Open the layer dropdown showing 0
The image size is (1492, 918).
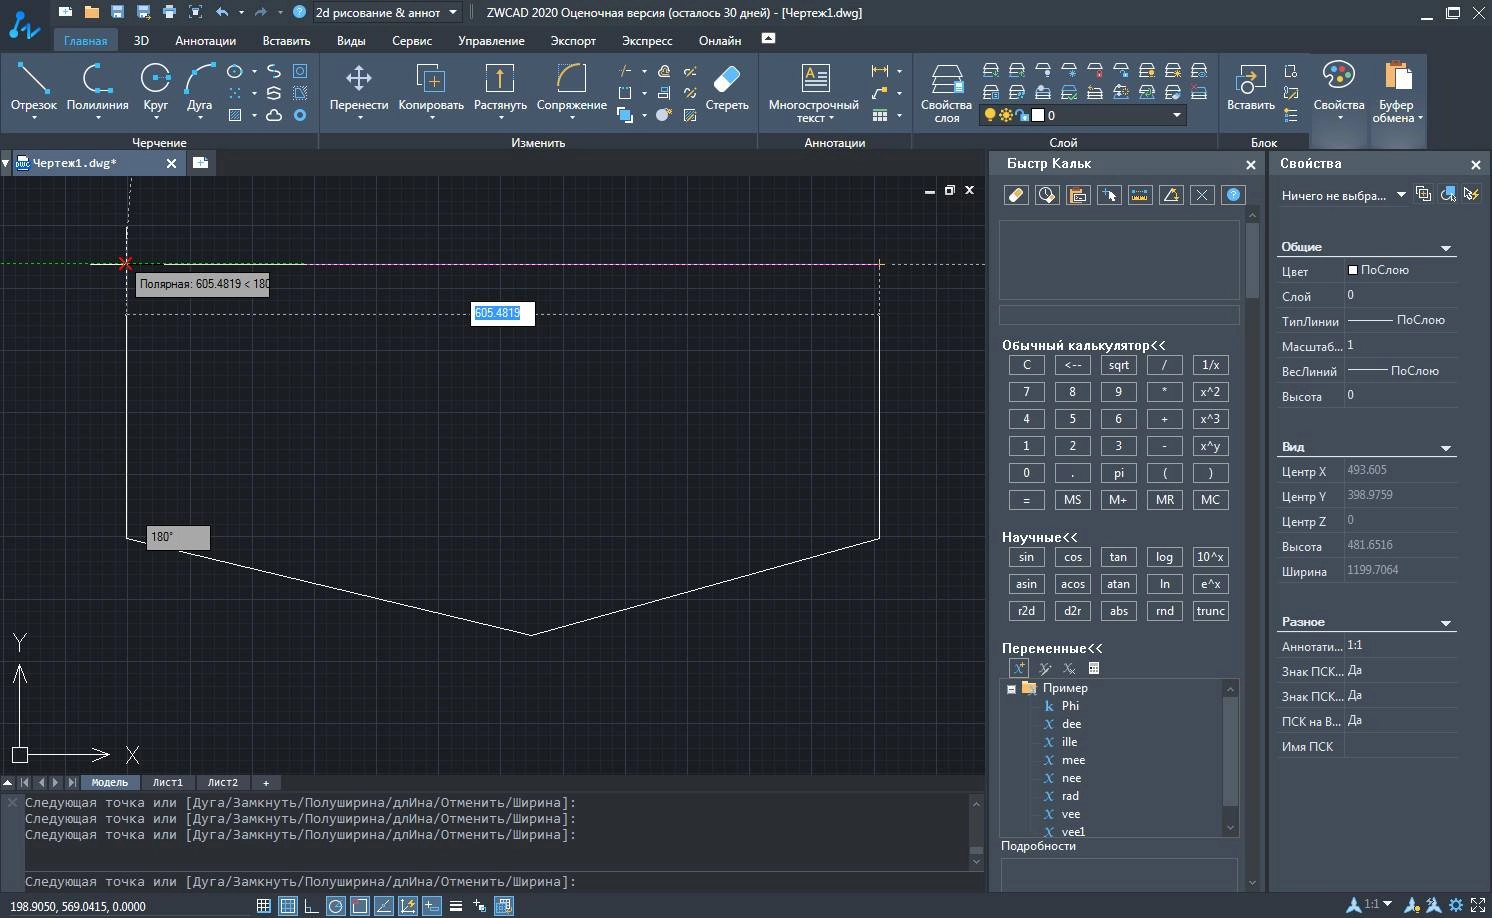(x=1084, y=115)
